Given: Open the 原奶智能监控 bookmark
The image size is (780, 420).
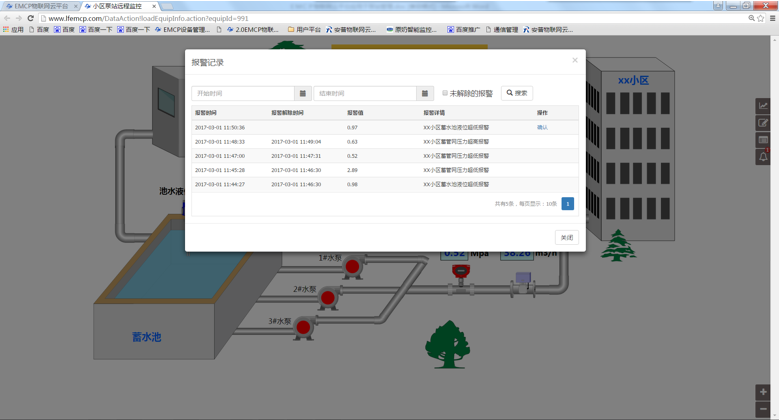Looking at the screenshot, I should [x=412, y=30].
